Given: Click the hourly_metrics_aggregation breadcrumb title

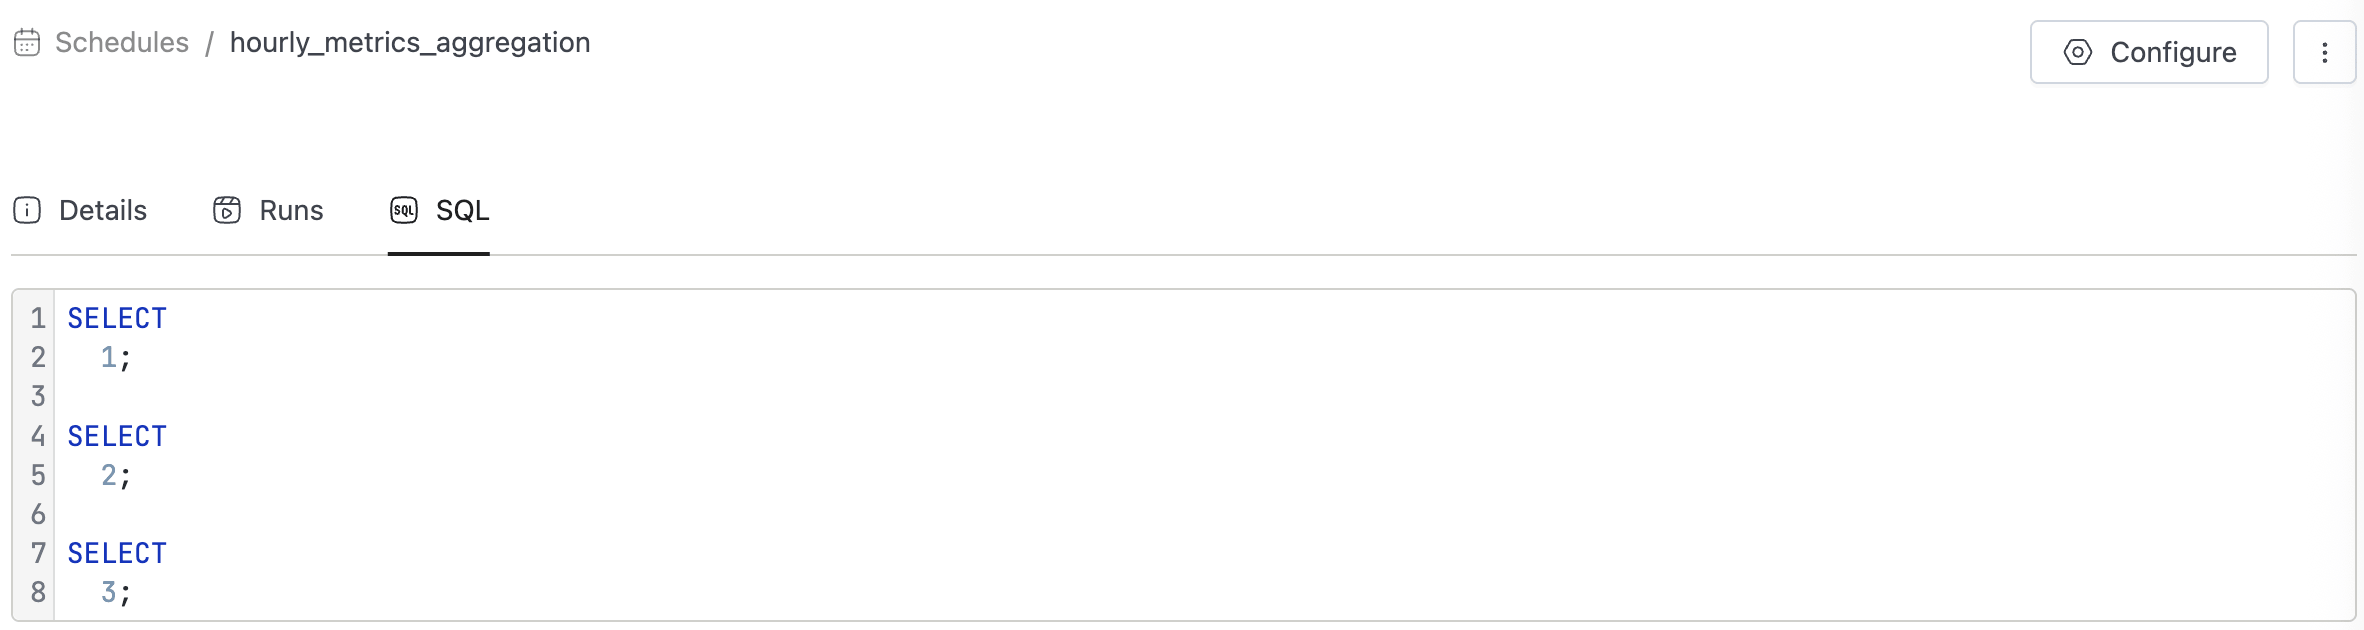Looking at the screenshot, I should pos(410,43).
